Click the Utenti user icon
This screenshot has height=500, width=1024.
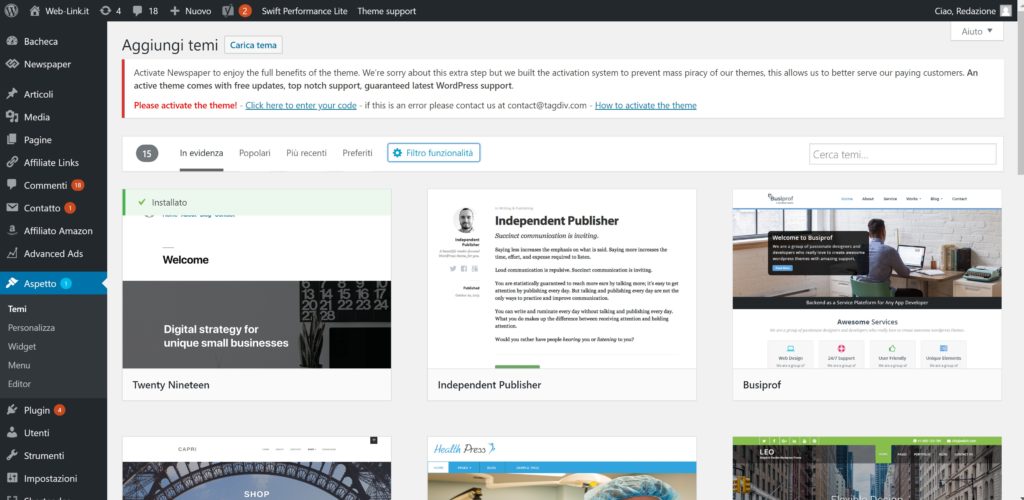12,433
